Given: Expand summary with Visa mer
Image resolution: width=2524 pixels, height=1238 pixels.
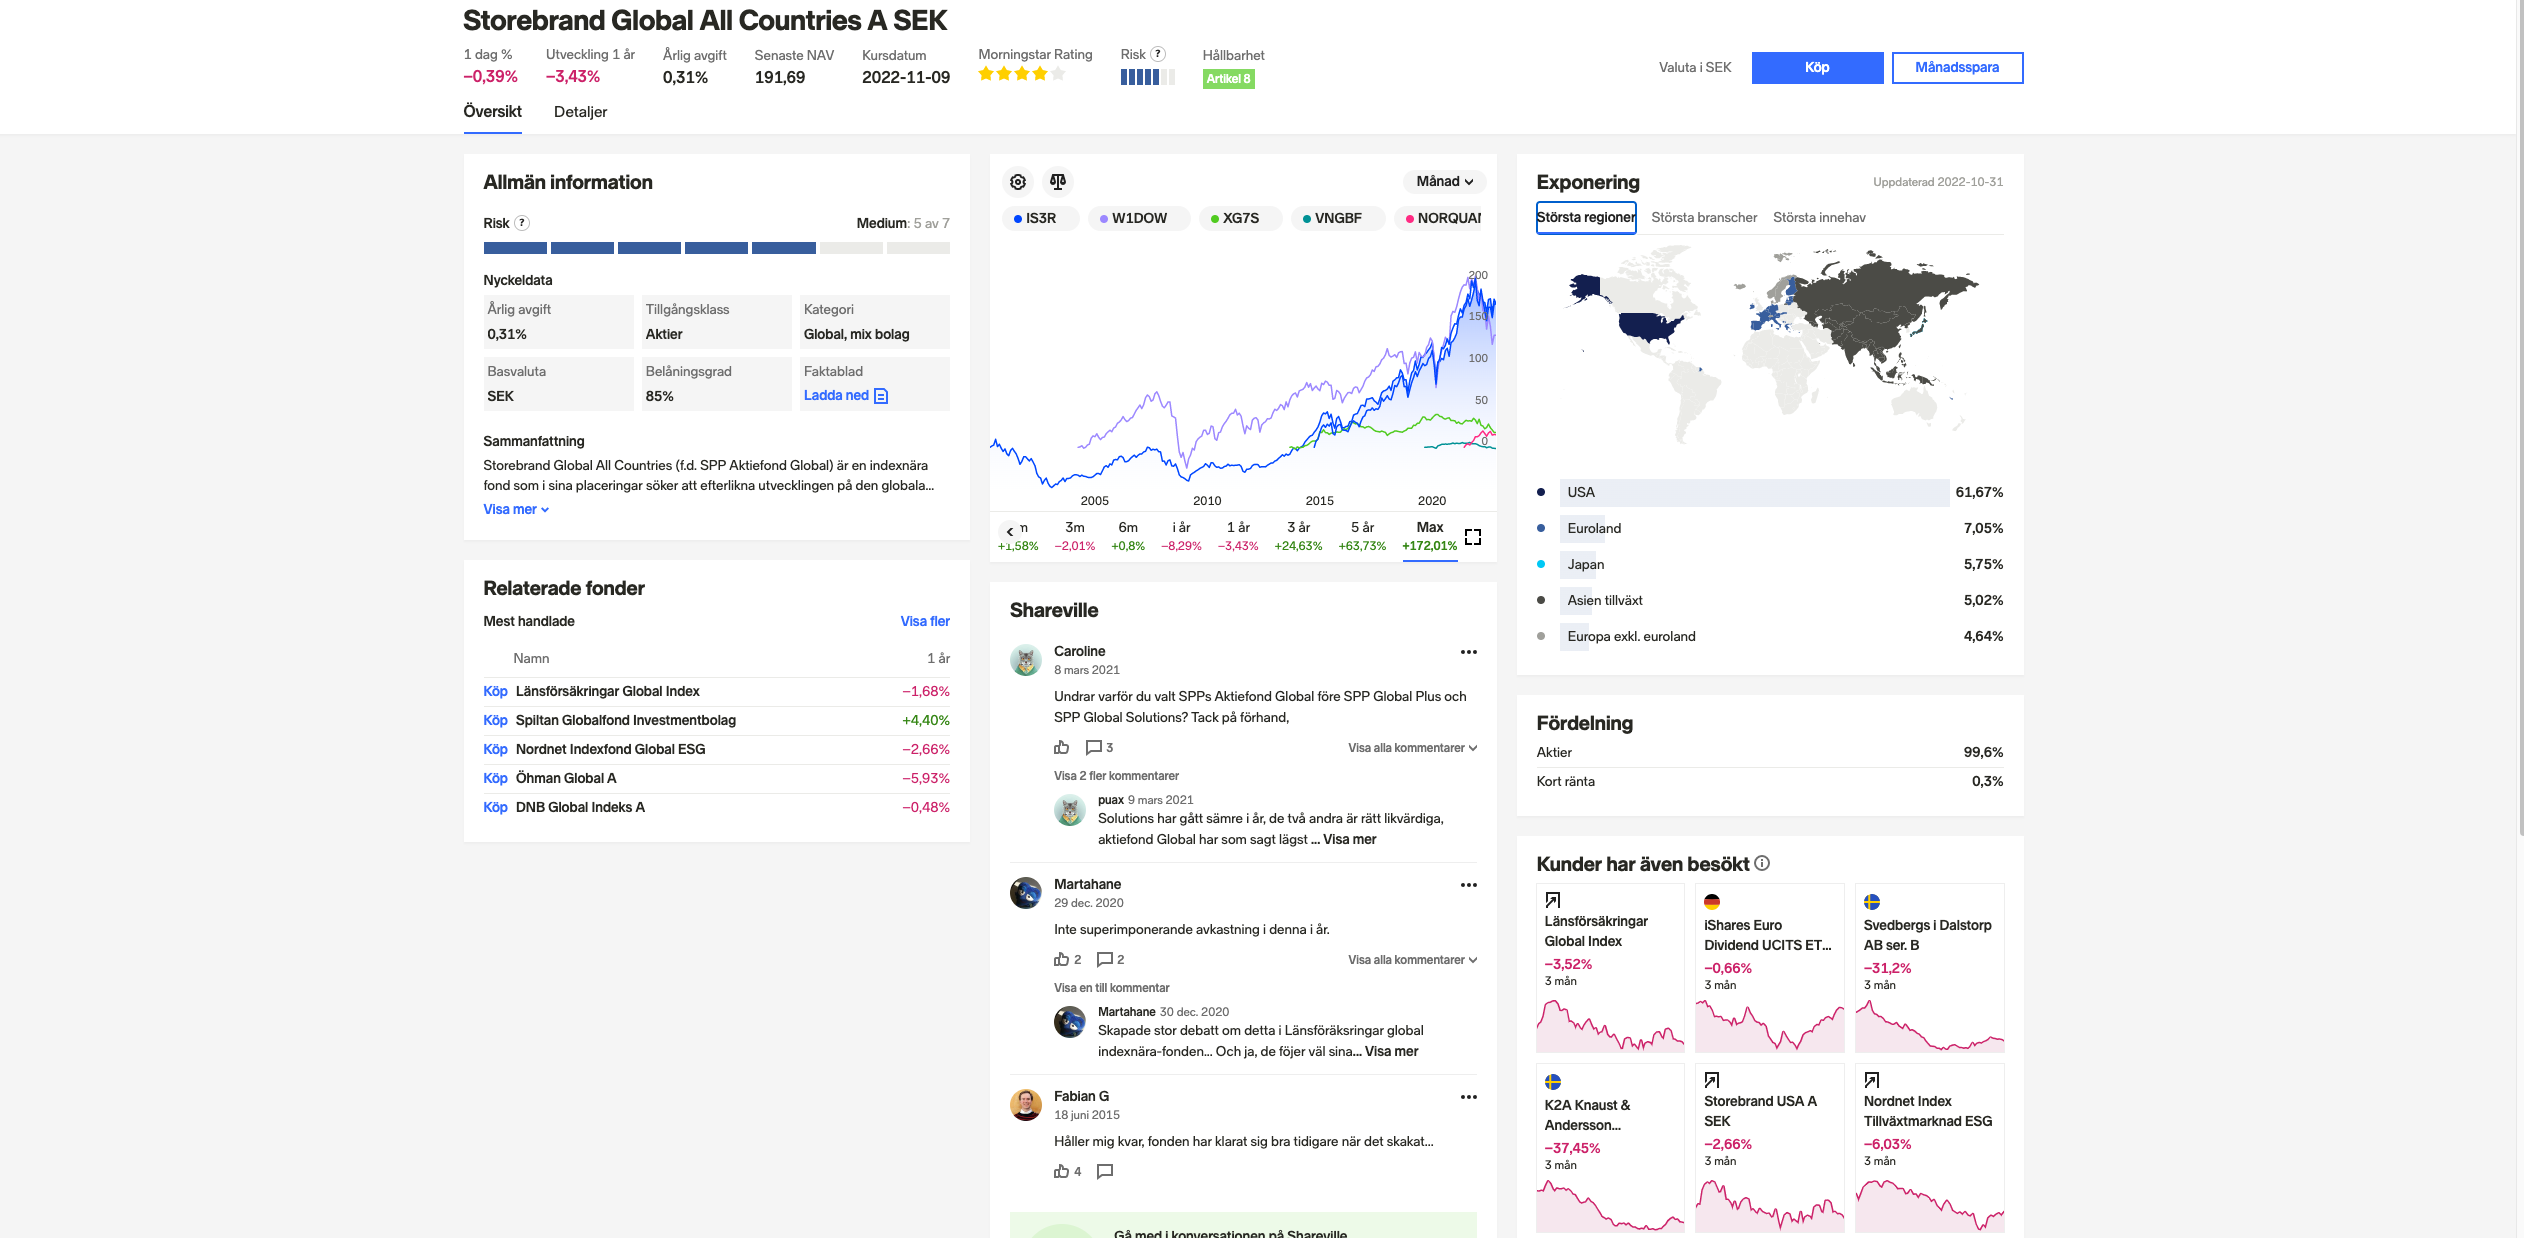Looking at the screenshot, I should (x=516, y=509).
